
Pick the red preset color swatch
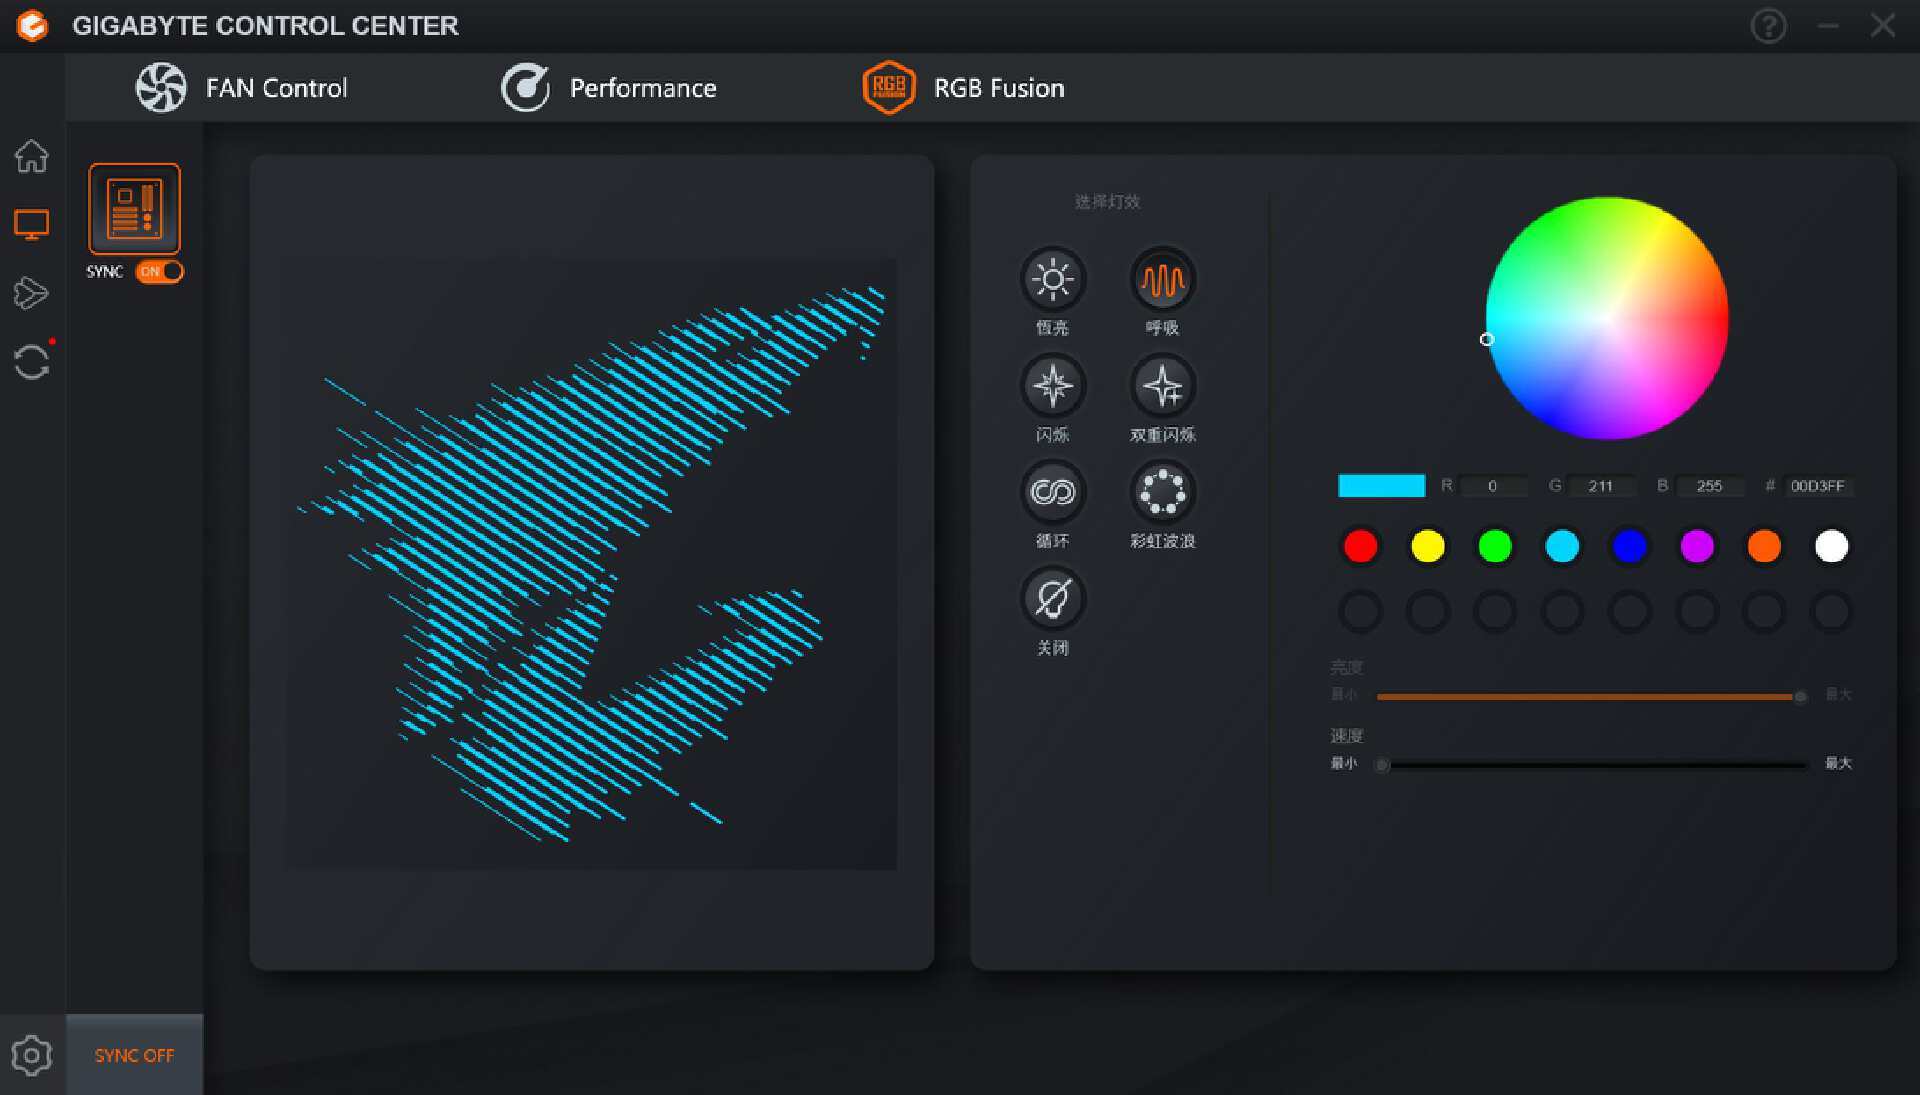click(1360, 546)
